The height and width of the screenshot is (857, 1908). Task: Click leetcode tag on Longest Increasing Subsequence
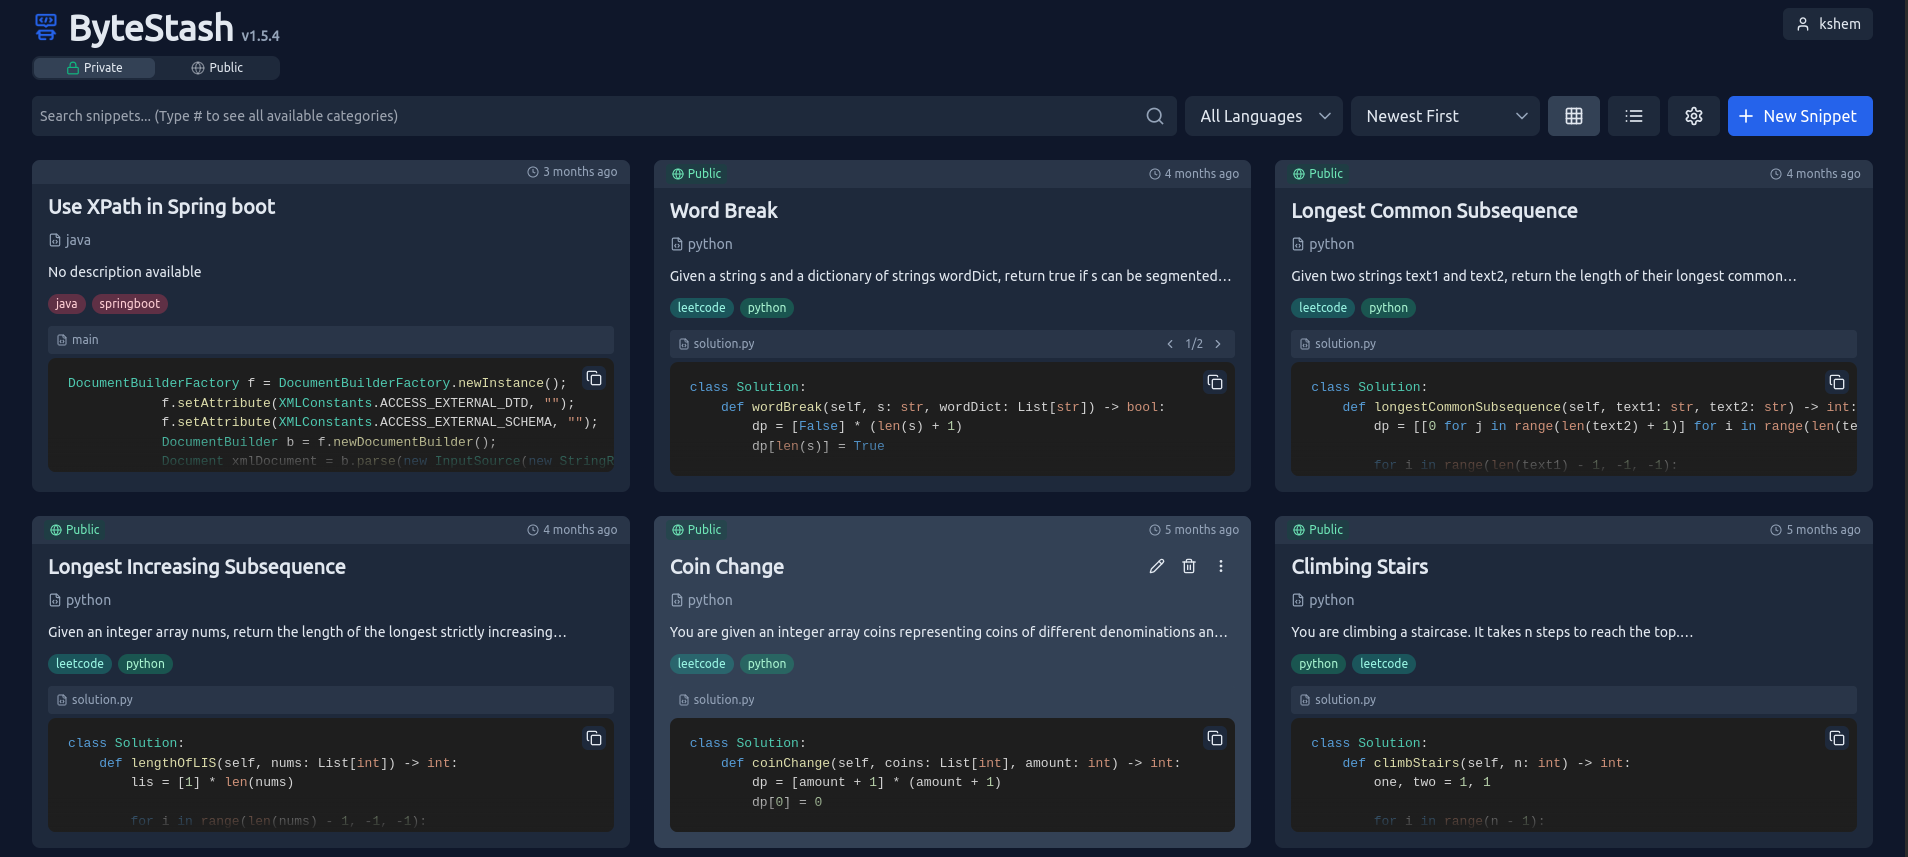click(80, 664)
